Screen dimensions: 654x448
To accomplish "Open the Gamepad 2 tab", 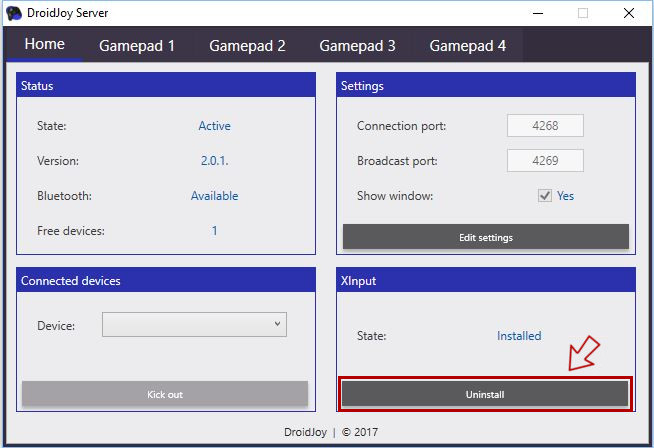I will [247, 45].
